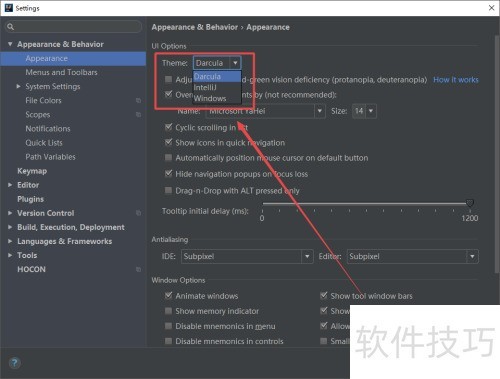Select Appearance in settings tree
This screenshot has height=379, width=500.
click(73, 58)
